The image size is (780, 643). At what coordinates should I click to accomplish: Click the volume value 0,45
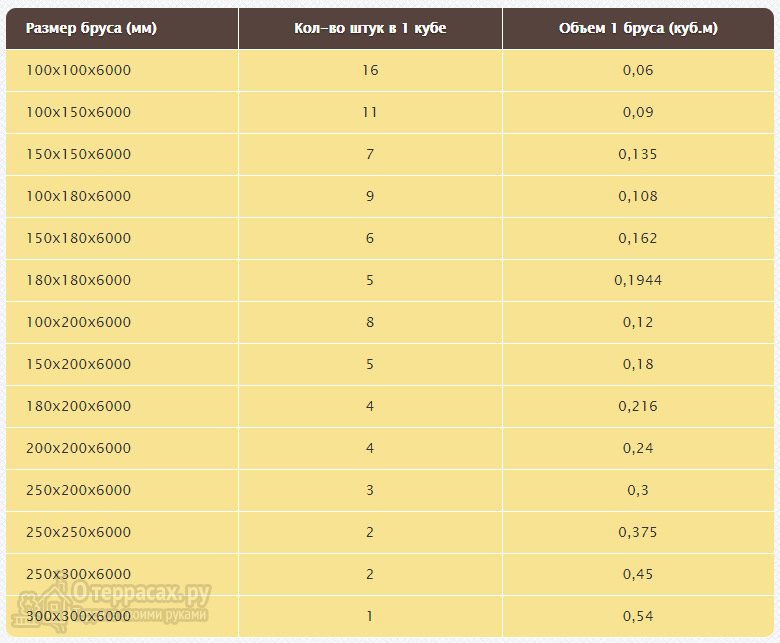638,574
